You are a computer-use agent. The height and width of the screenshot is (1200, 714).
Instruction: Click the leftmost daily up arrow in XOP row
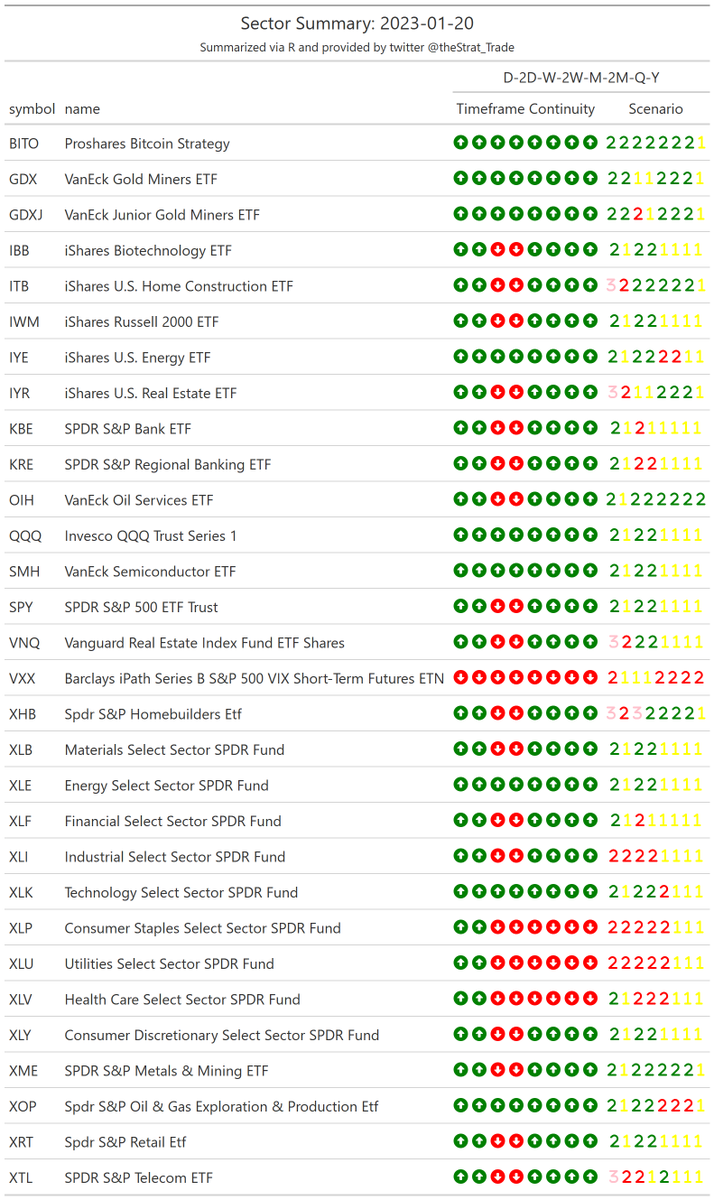click(461, 1106)
